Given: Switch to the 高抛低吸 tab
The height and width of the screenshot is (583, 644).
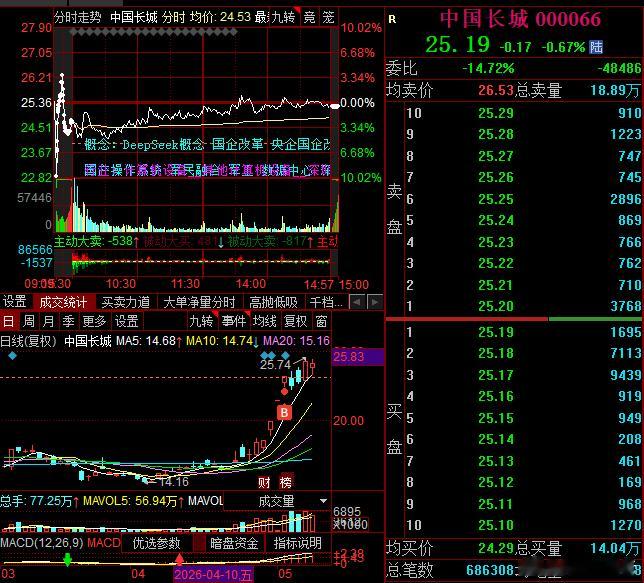Looking at the screenshot, I should tap(273, 302).
